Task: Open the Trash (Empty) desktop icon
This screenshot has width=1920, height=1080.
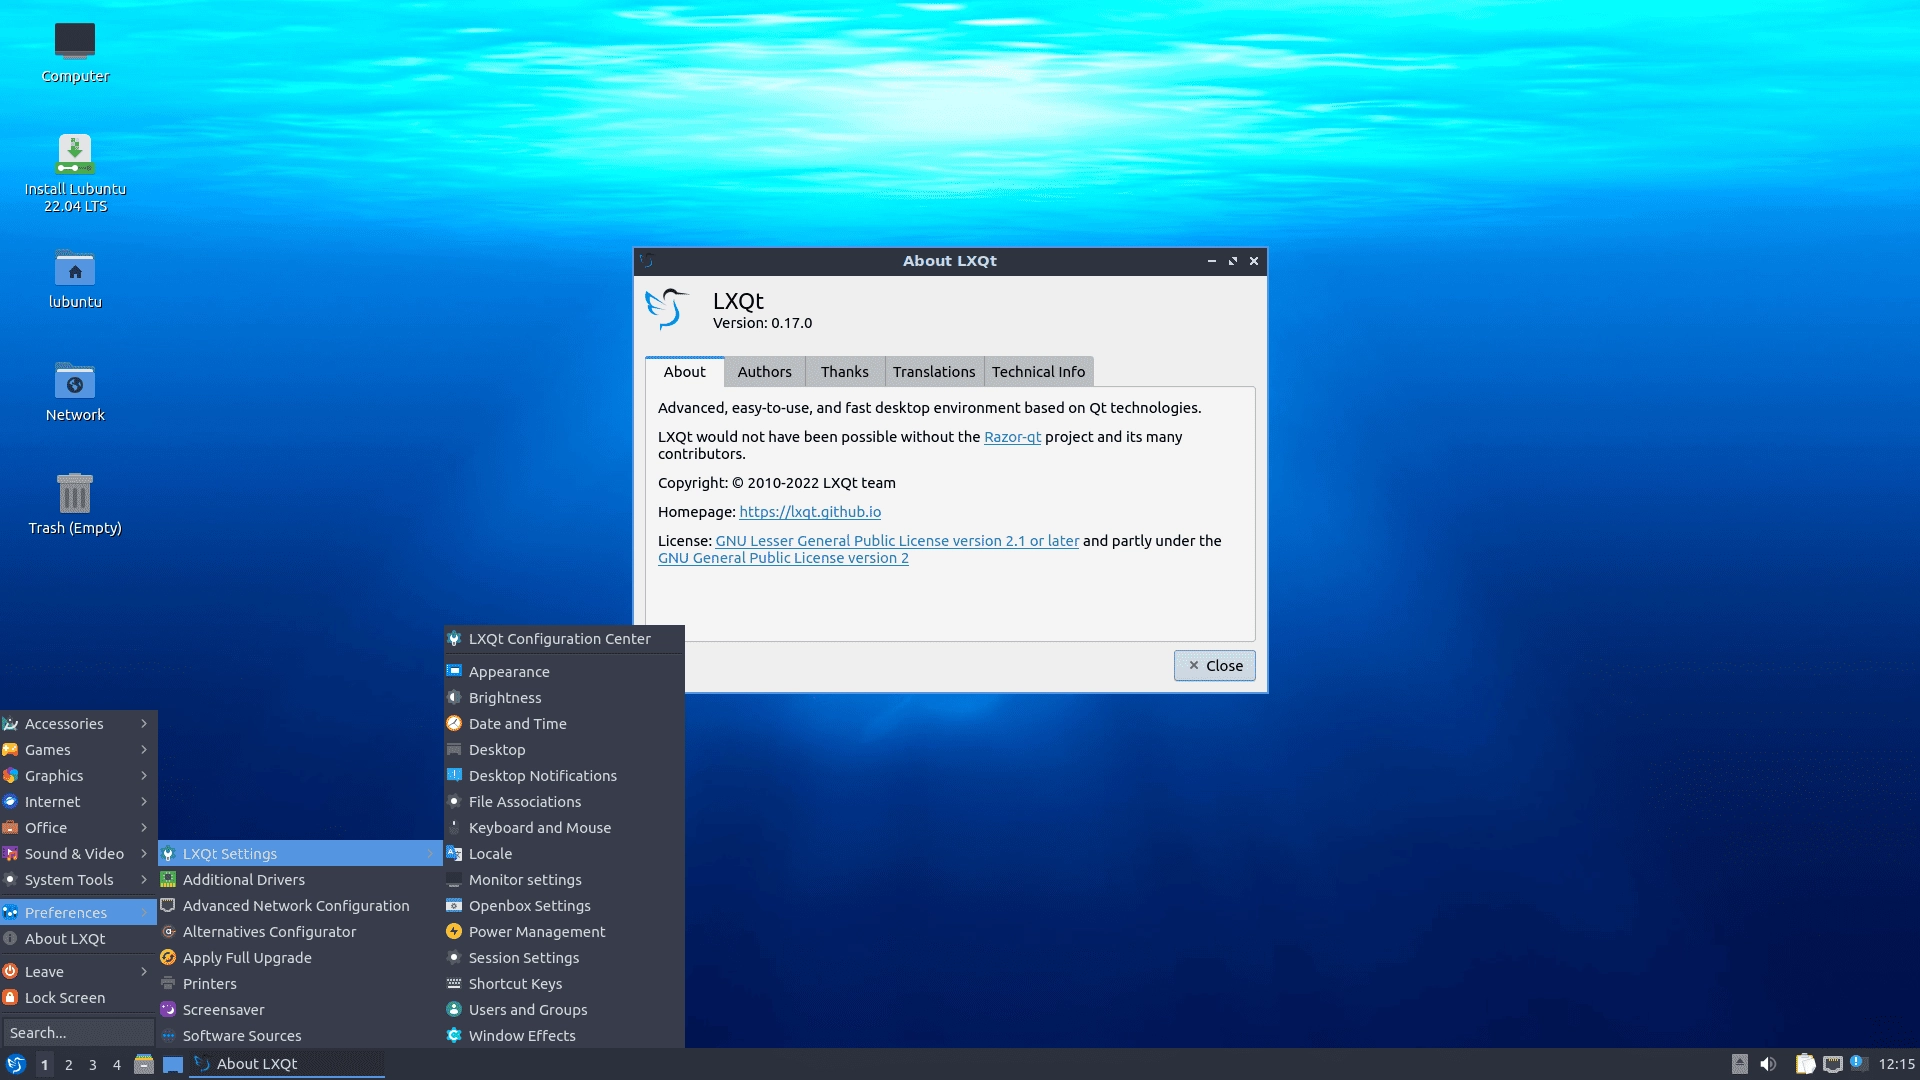Action: click(75, 505)
